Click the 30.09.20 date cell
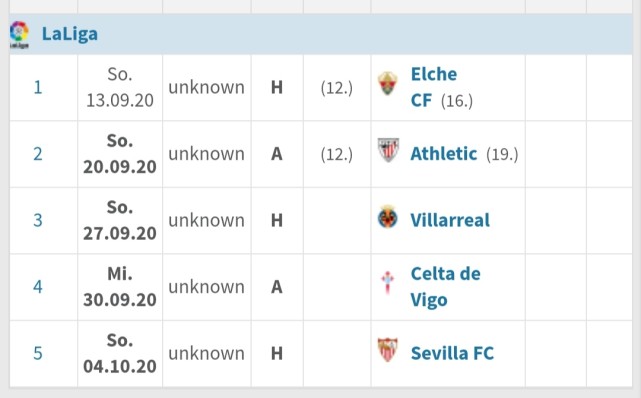The image size is (641, 398). 120,287
